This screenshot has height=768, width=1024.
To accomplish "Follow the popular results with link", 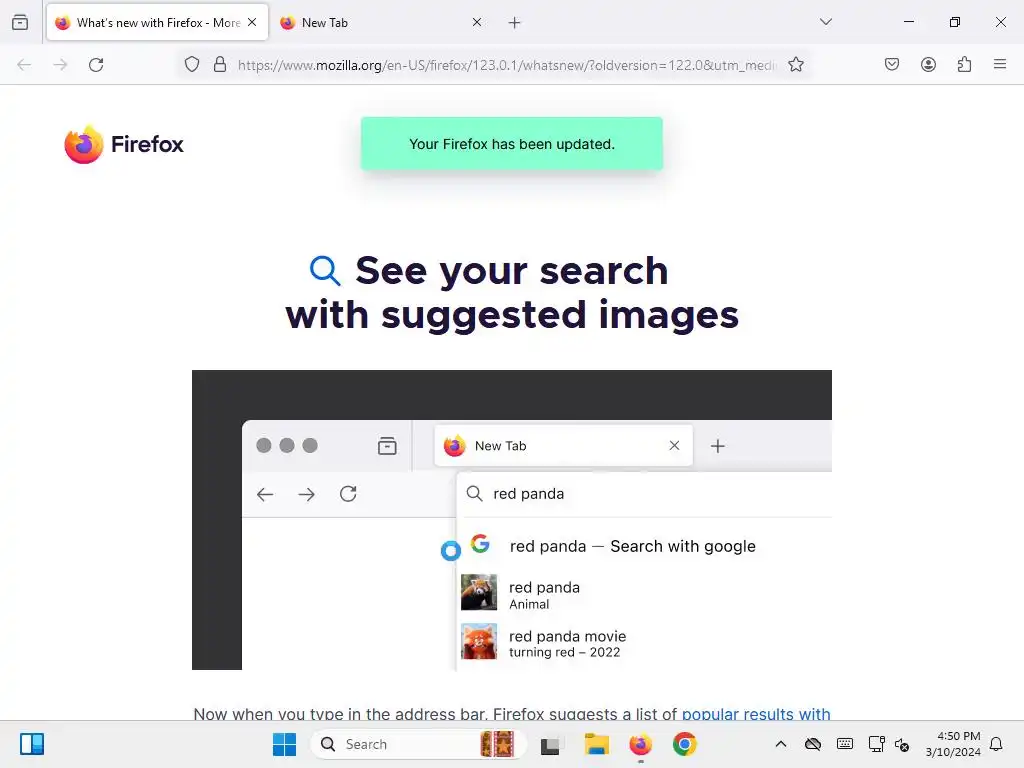I will (x=756, y=713).
